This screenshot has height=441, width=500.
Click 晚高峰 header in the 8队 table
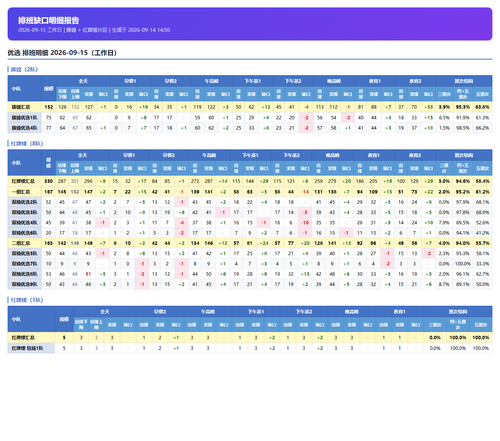click(x=332, y=155)
